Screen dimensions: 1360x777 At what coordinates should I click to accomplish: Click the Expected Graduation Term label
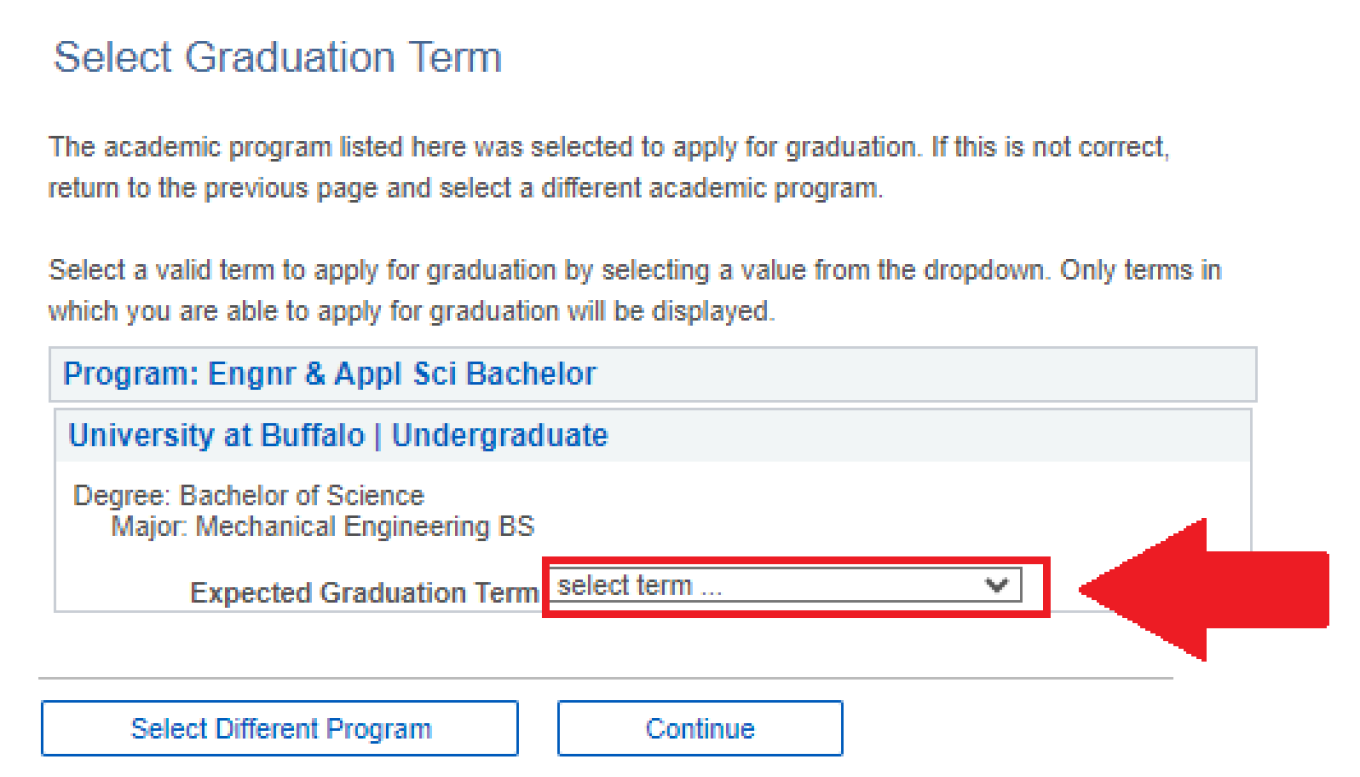click(x=364, y=593)
